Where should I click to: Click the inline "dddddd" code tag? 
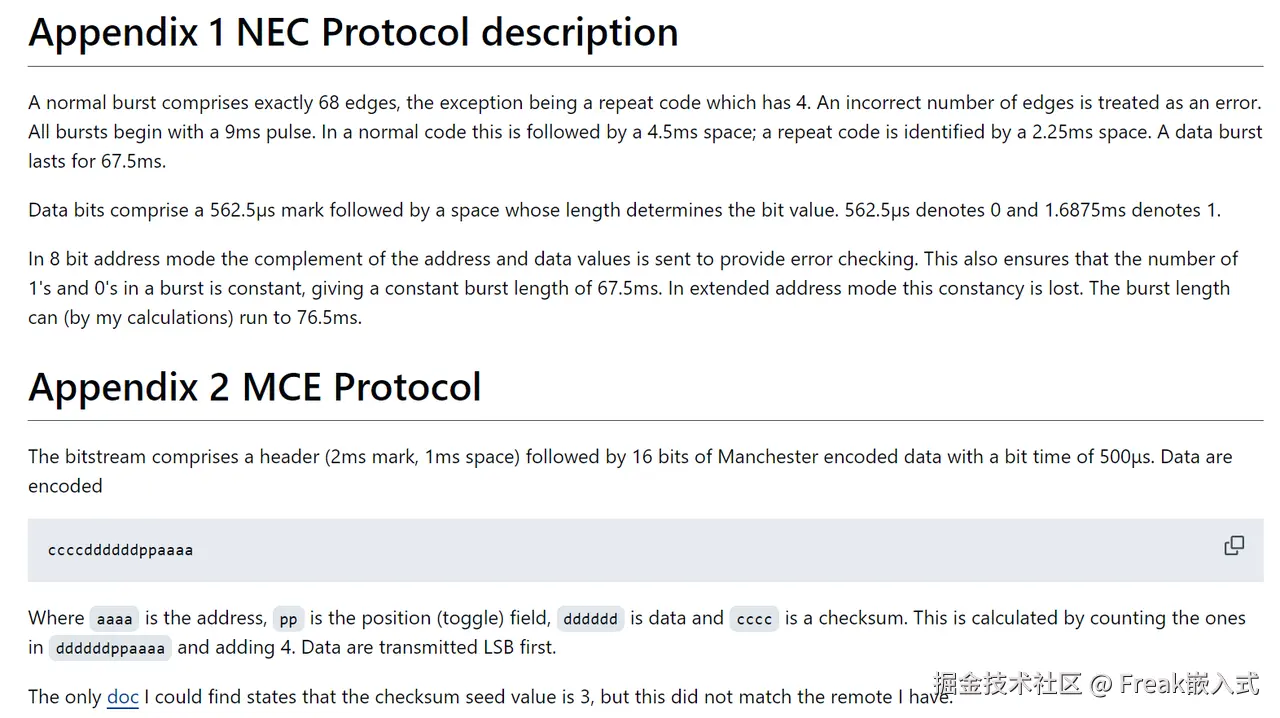coord(590,619)
